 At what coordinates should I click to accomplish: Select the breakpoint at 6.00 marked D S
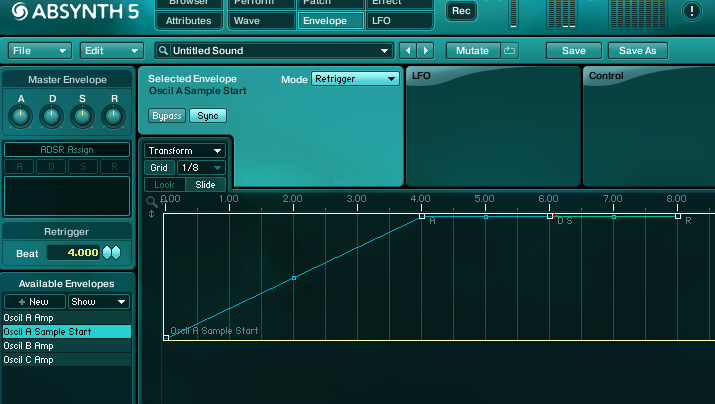tap(550, 216)
